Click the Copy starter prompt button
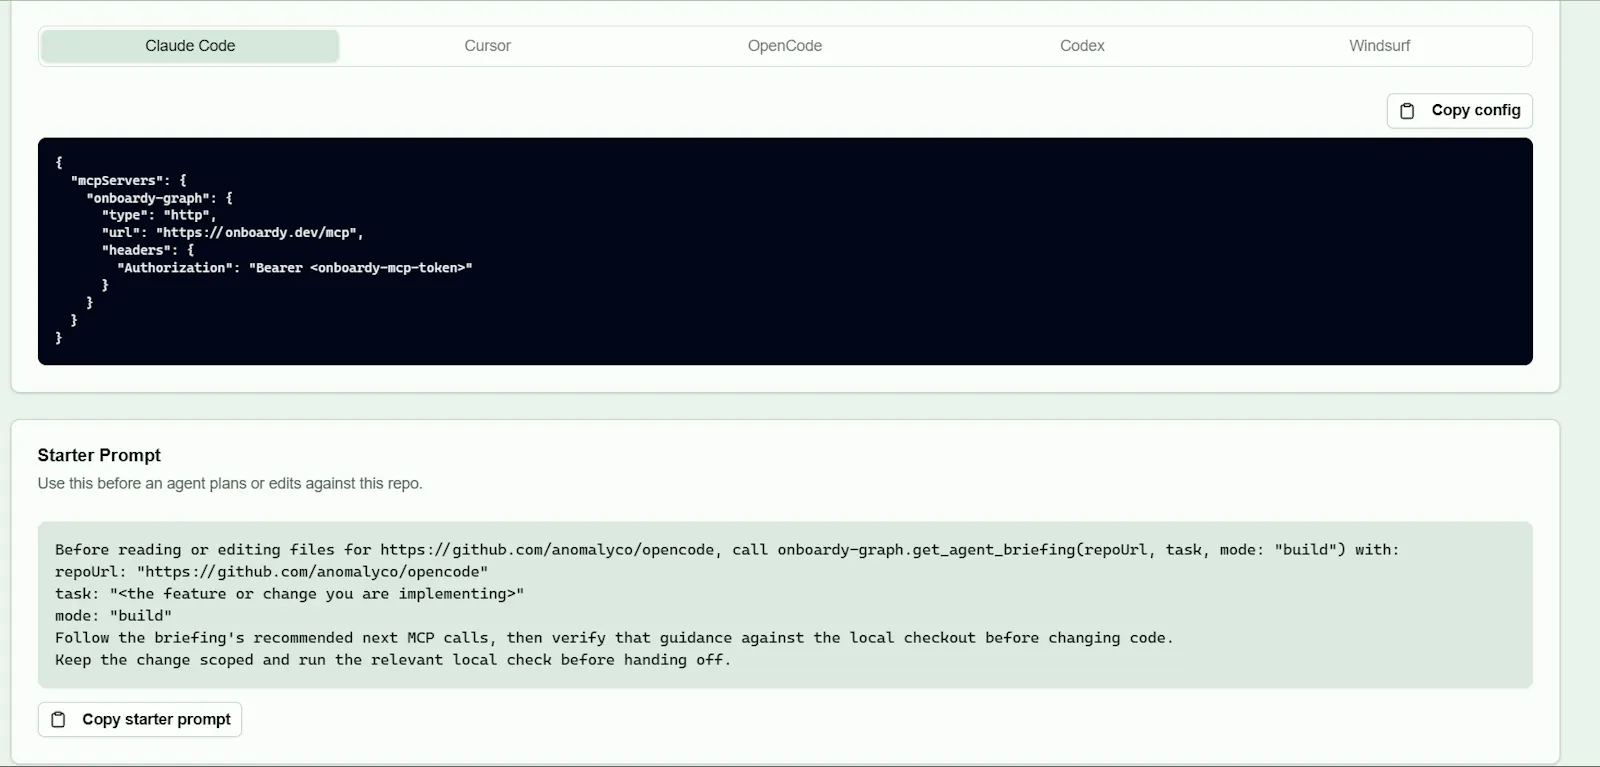 140,720
